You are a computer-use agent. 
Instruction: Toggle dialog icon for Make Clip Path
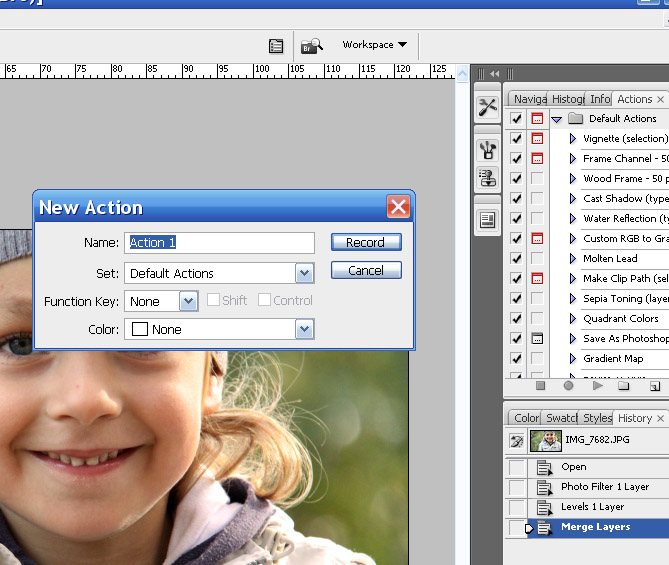coord(537,278)
